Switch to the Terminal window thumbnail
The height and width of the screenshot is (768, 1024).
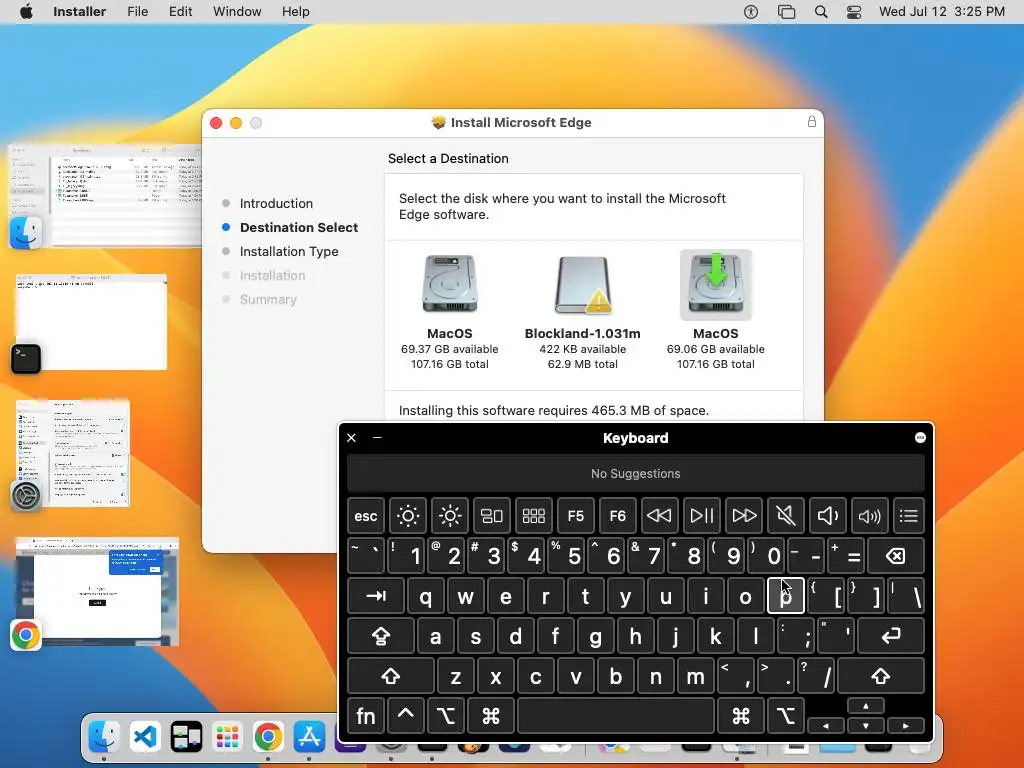click(90, 323)
